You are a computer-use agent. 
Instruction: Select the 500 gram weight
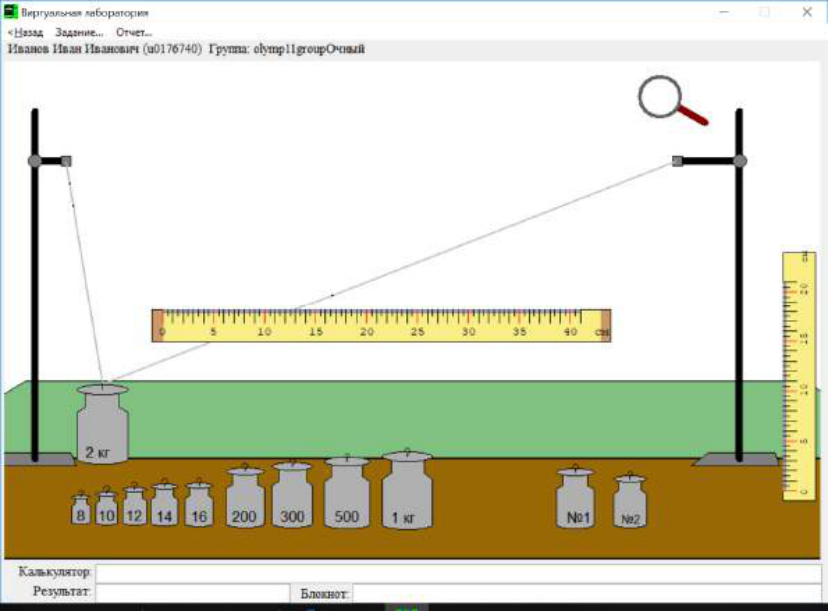tap(346, 492)
